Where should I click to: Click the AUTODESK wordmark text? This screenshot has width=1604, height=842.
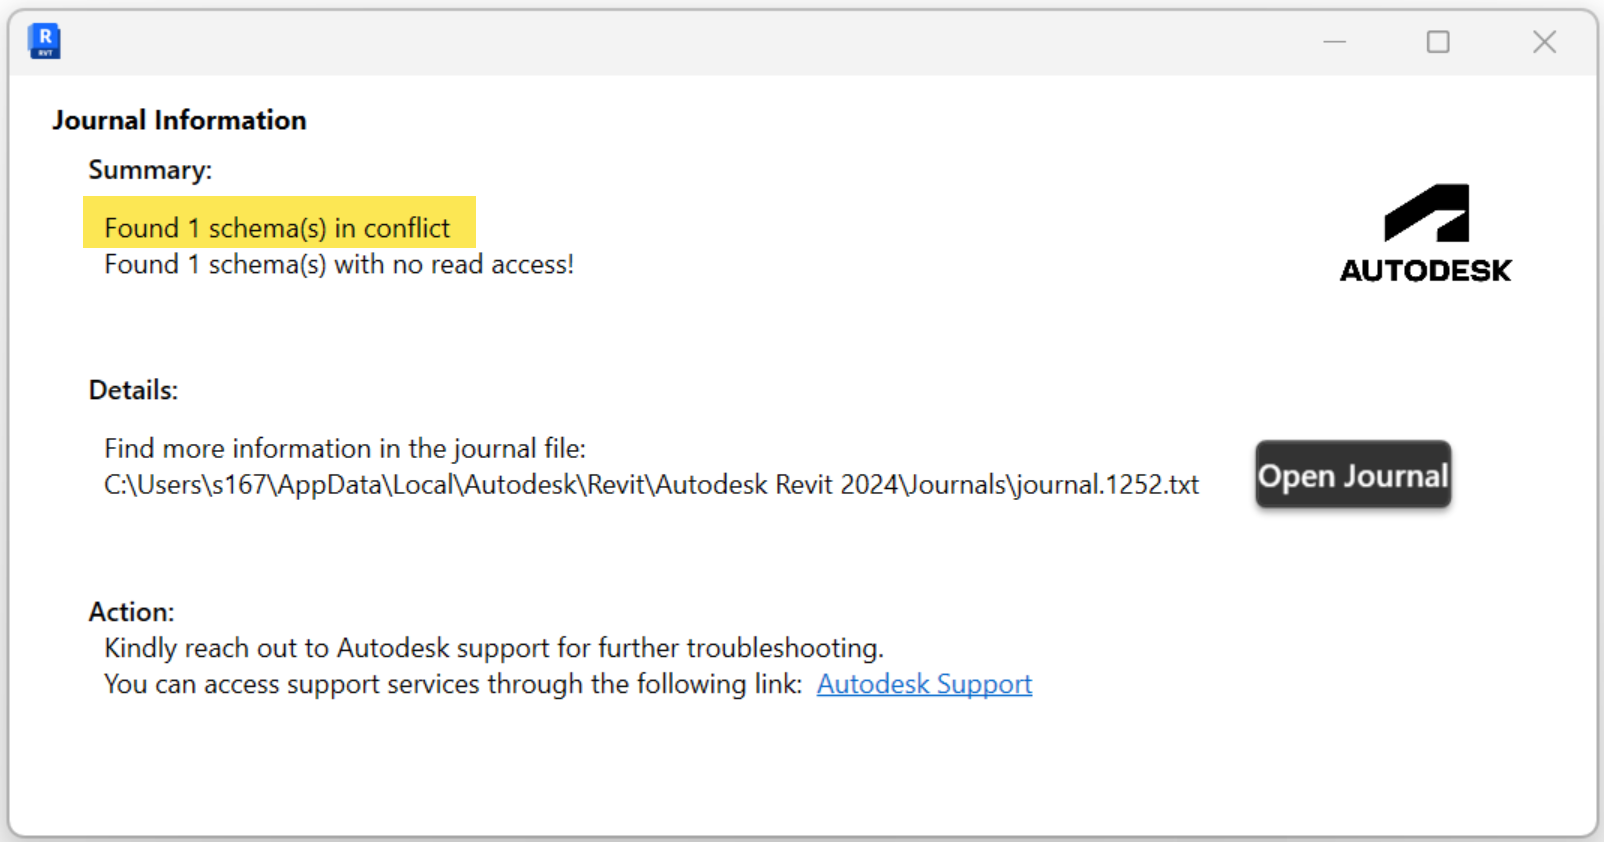coord(1426,271)
